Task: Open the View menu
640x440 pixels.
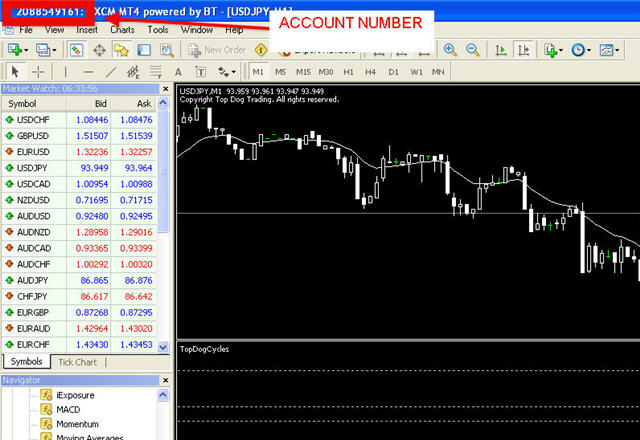Action: 54,30
